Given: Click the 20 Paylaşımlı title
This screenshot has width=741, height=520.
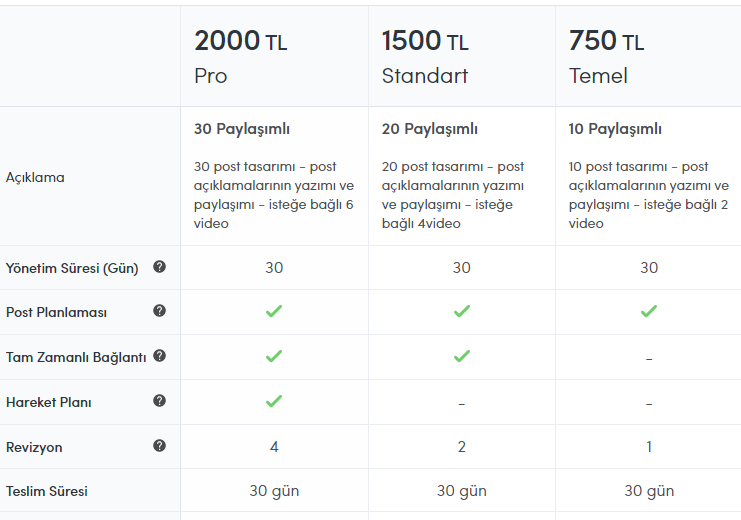Looking at the screenshot, I should 430,129.
